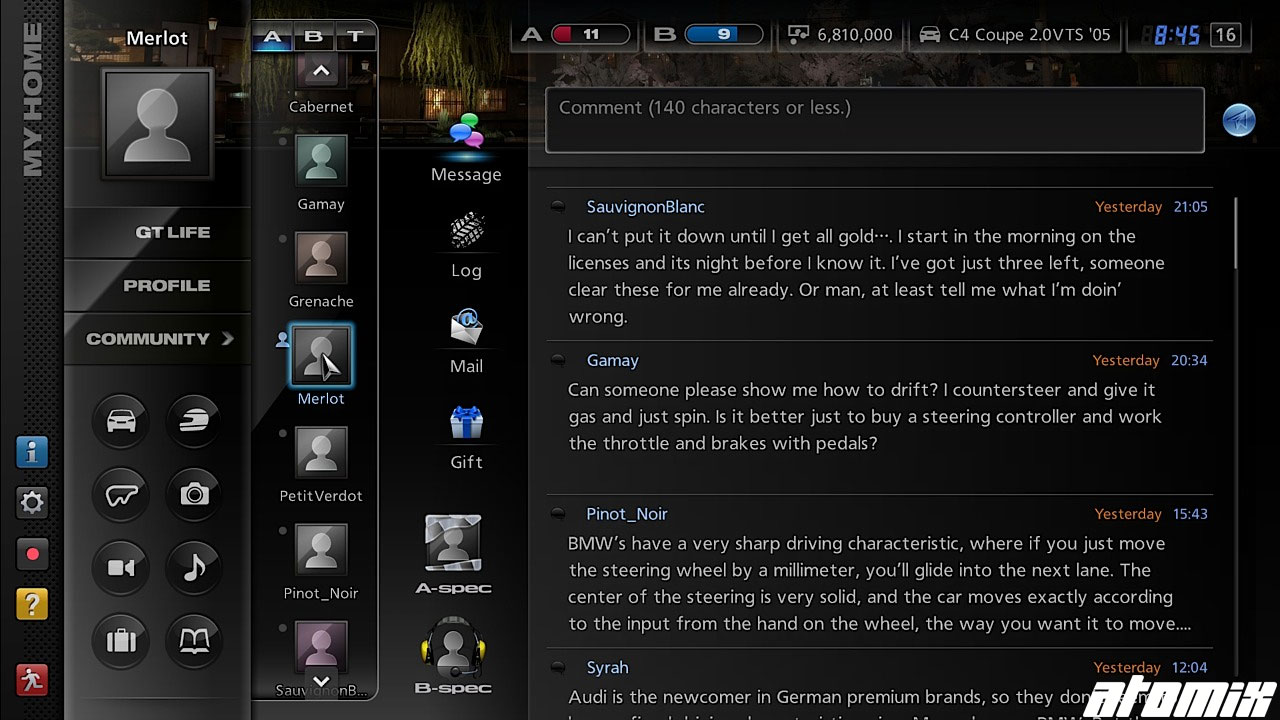Select Grenache friend avatar
The image size is (1280, 720).
(x=321, y=257)
